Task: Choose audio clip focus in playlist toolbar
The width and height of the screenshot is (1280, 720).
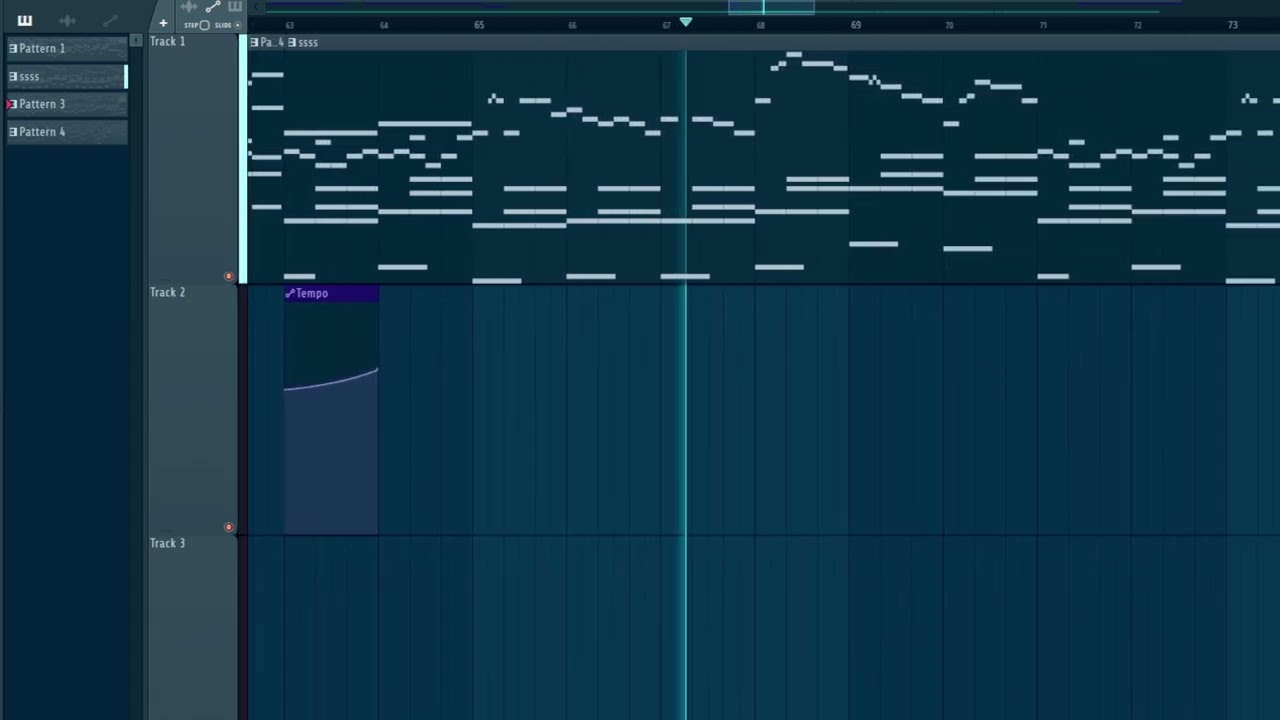Action: coord(189,7)
